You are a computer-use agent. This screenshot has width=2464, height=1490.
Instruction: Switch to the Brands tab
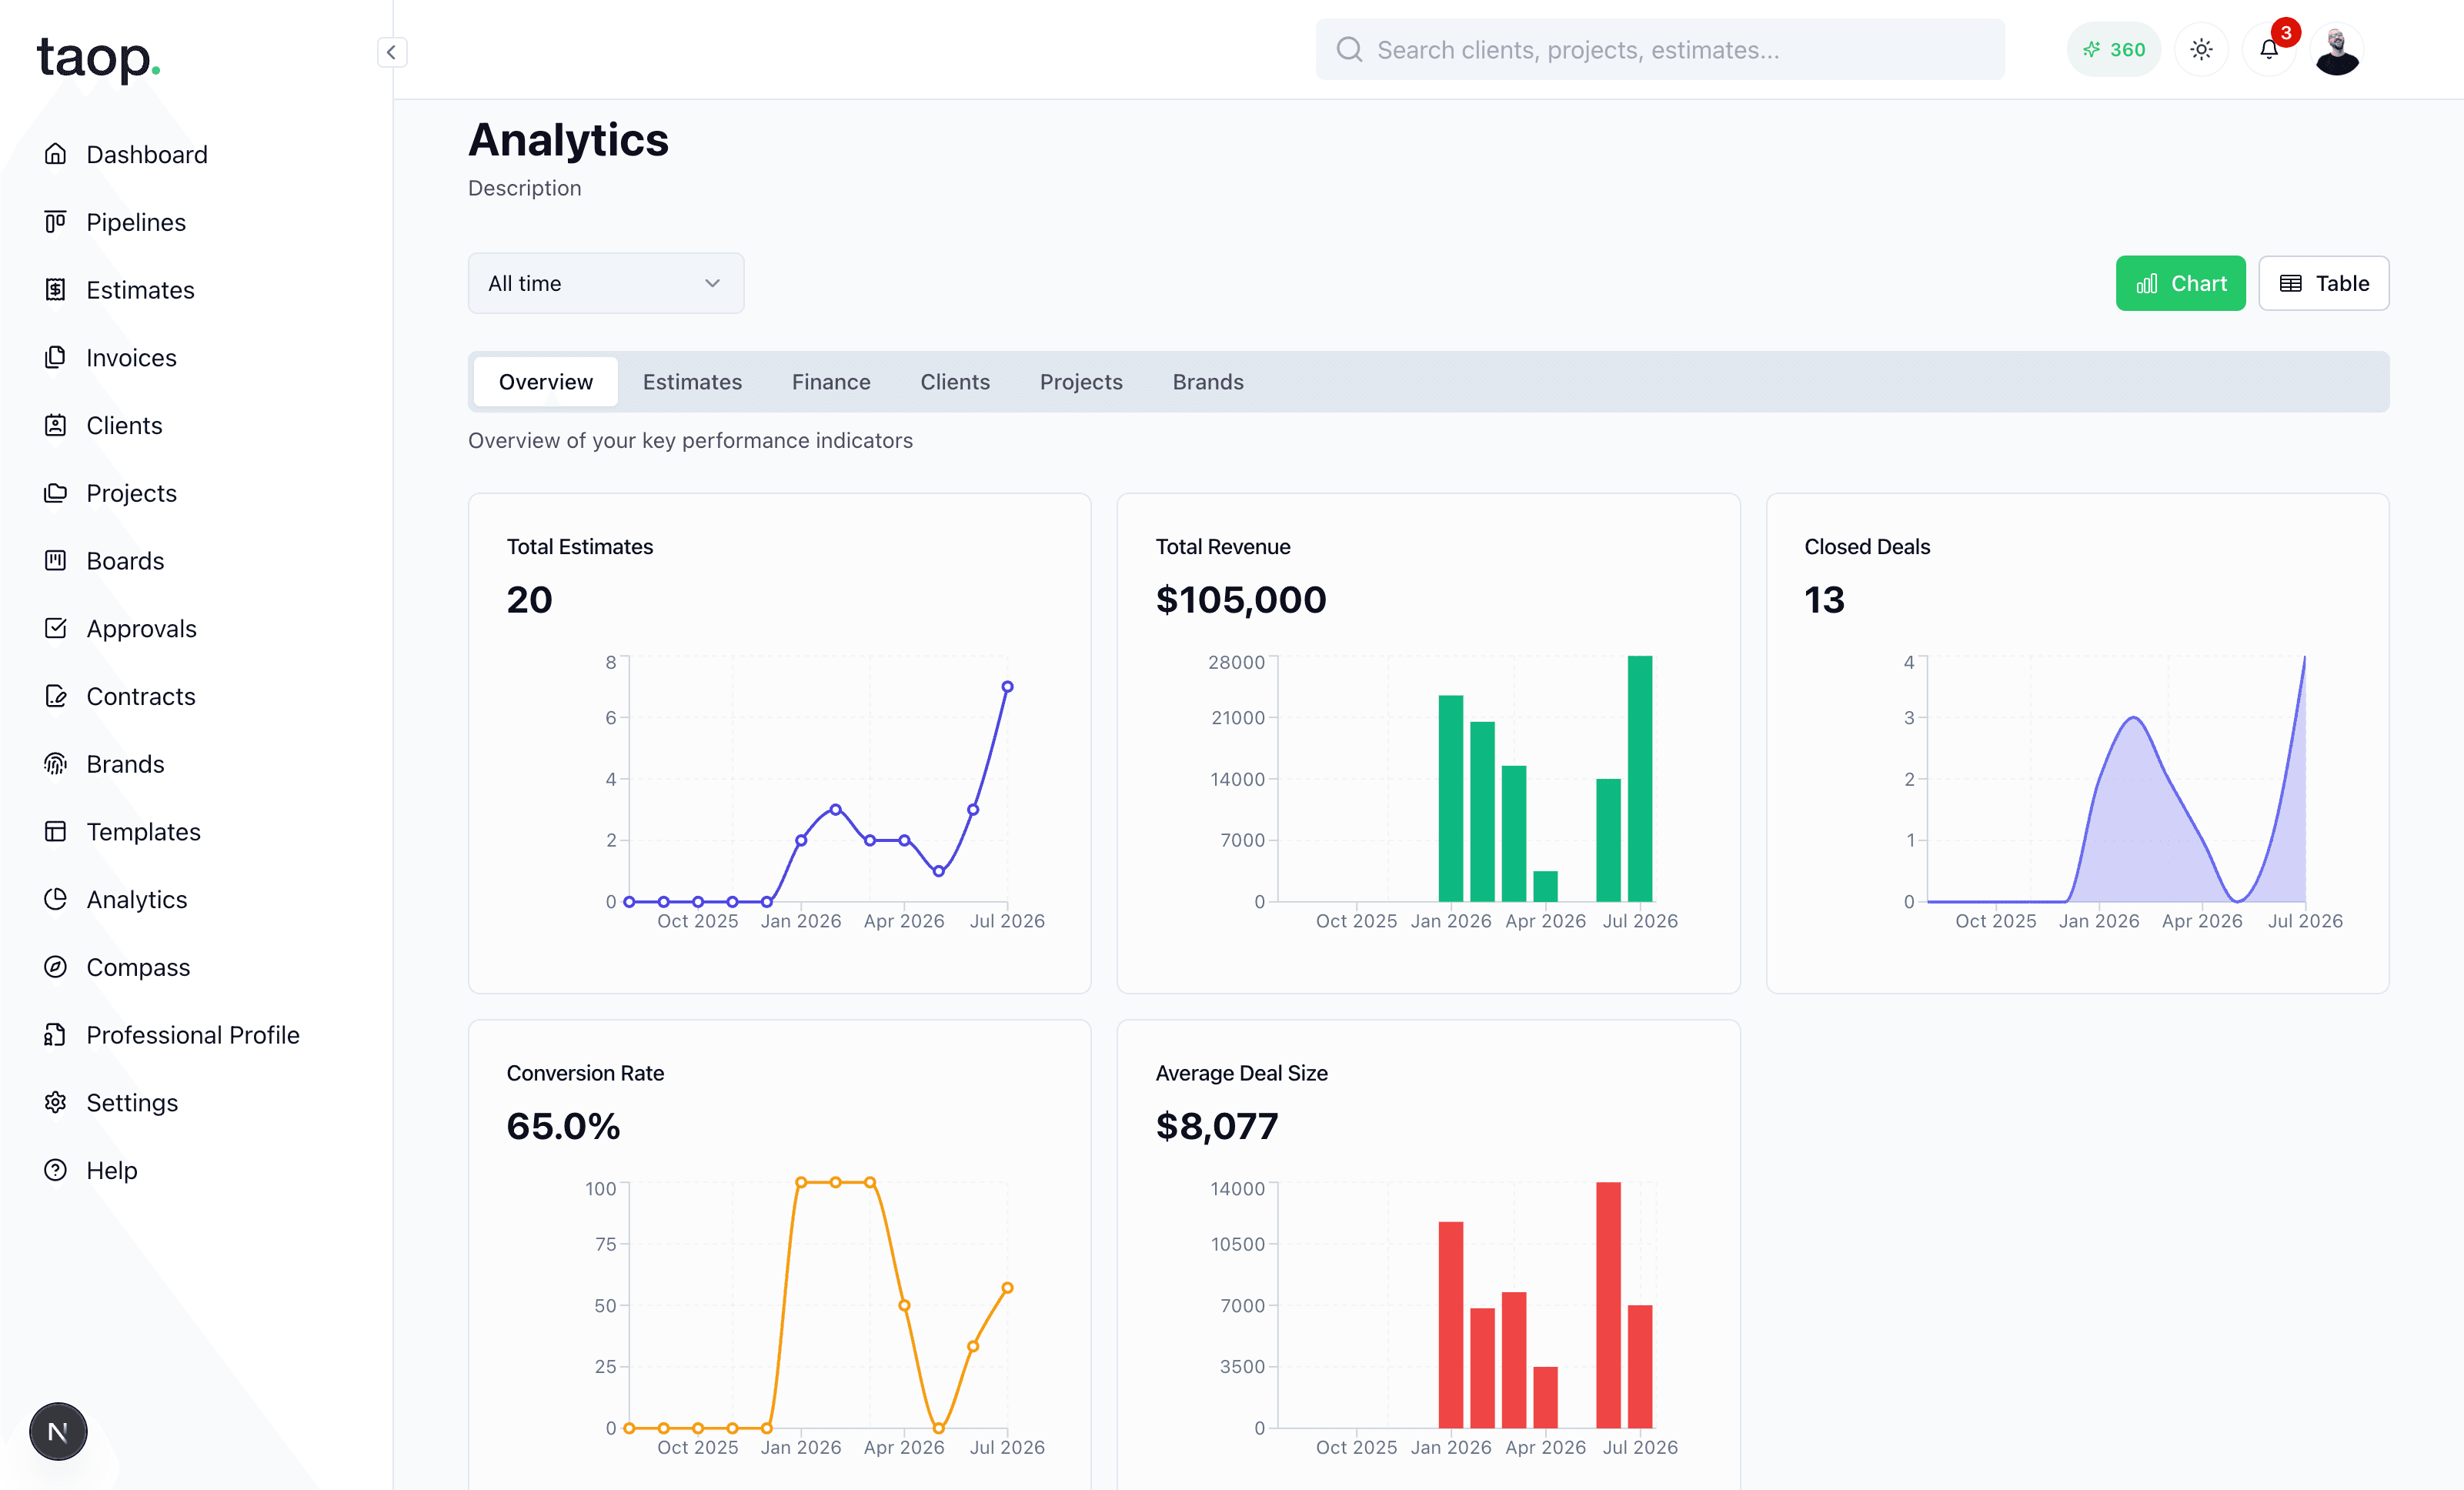point(1208,382)
